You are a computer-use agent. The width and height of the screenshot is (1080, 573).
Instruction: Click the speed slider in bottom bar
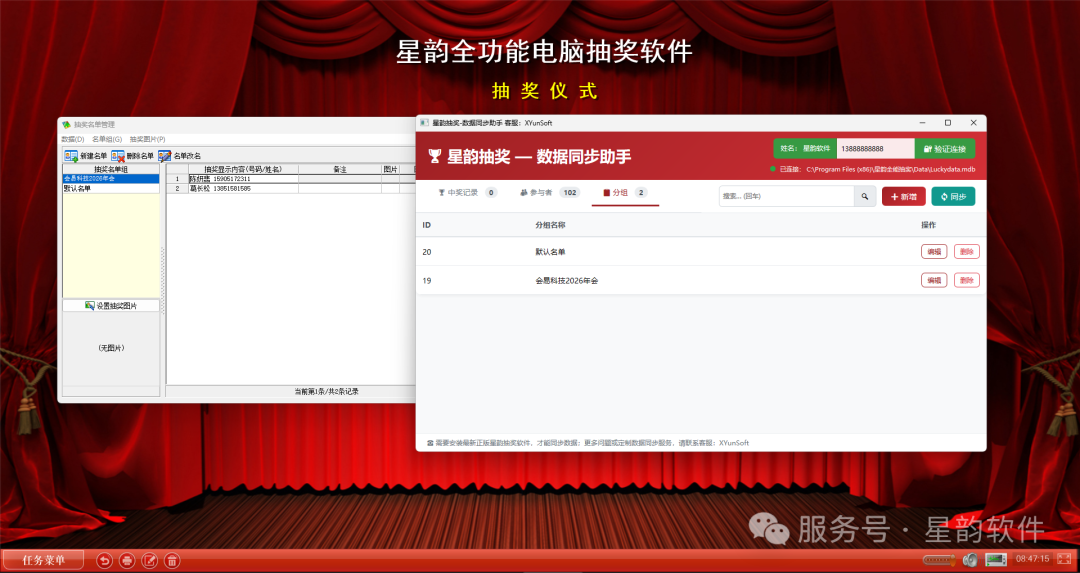939,559
